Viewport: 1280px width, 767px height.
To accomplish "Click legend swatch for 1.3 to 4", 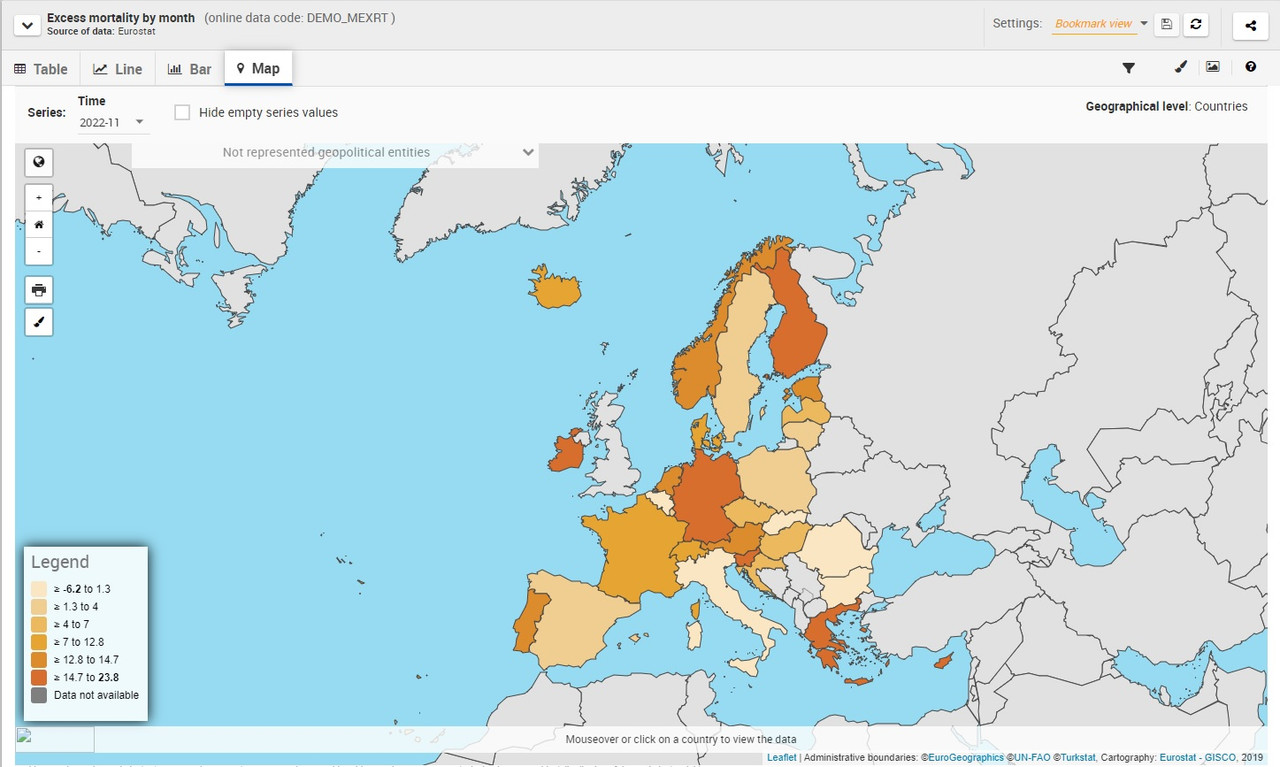I will tap(39, 607).
